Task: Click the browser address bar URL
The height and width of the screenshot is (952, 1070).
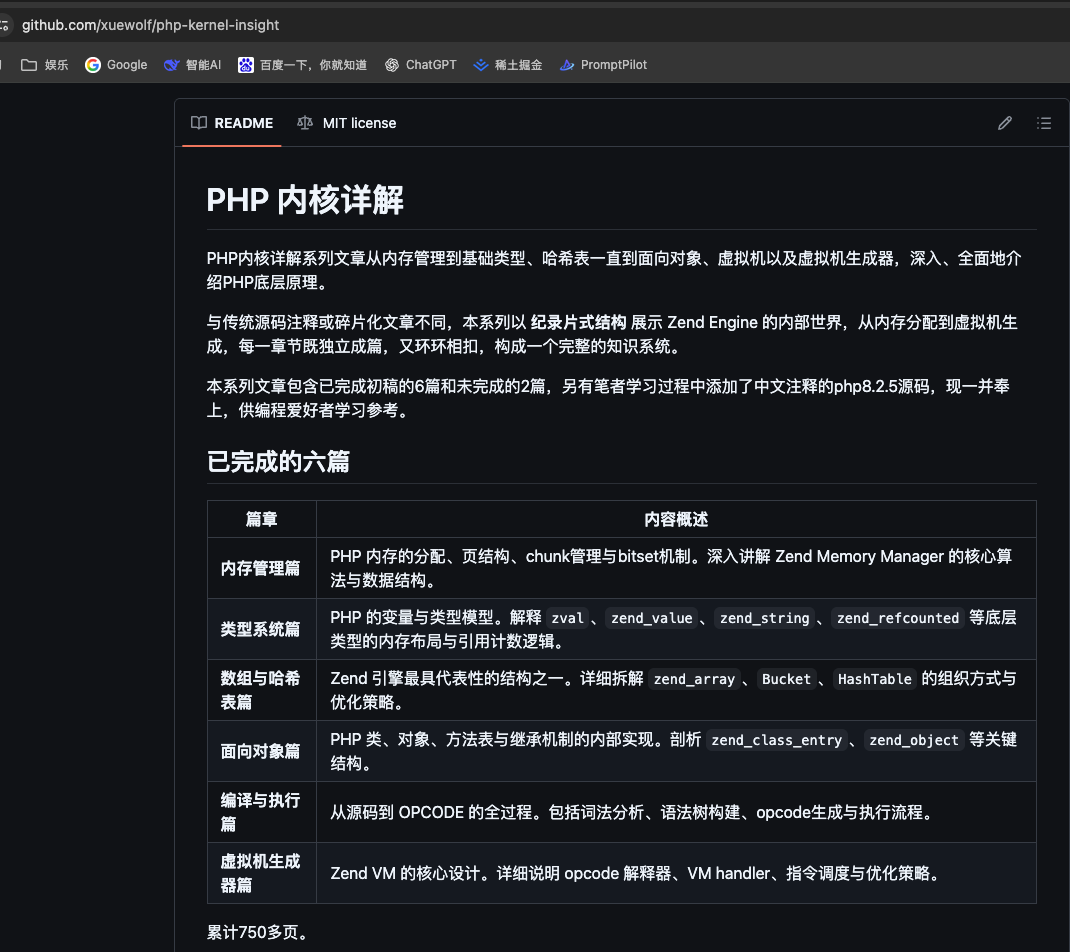Action: point(150,24)
